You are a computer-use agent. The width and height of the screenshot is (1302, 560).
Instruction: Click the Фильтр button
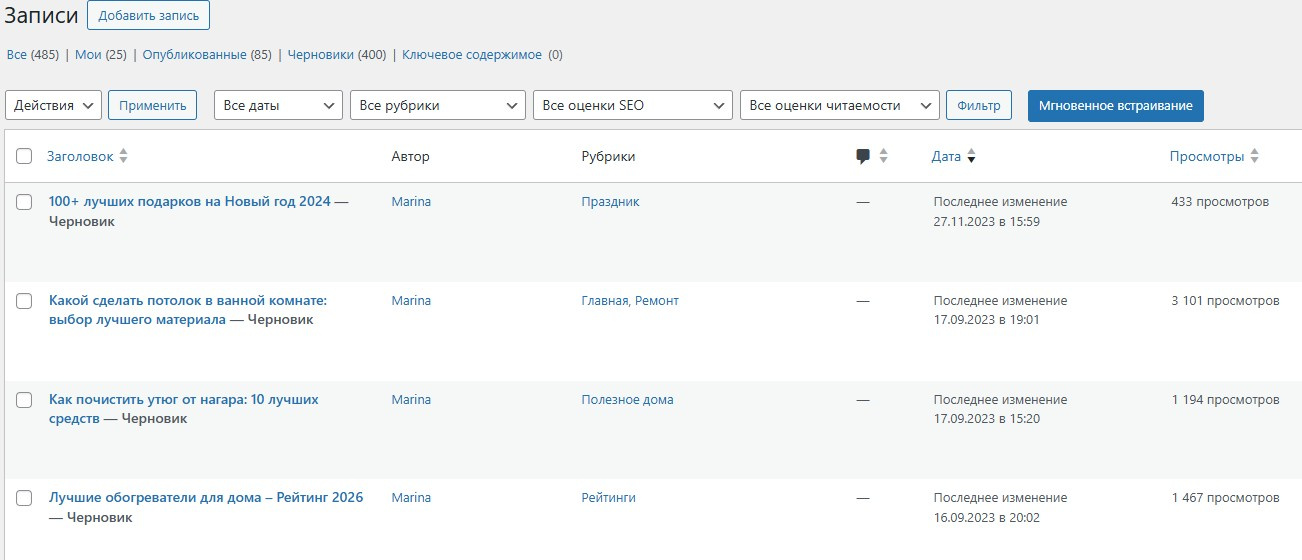point(978,105)
